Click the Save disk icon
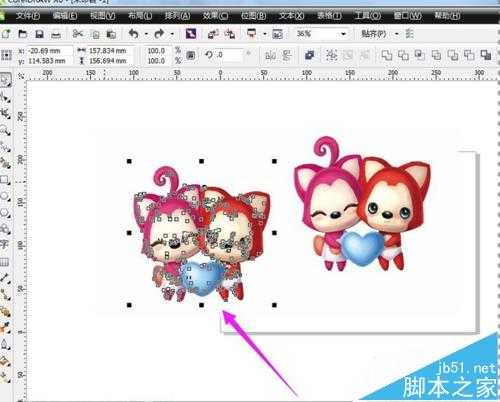 coord(39,34)
